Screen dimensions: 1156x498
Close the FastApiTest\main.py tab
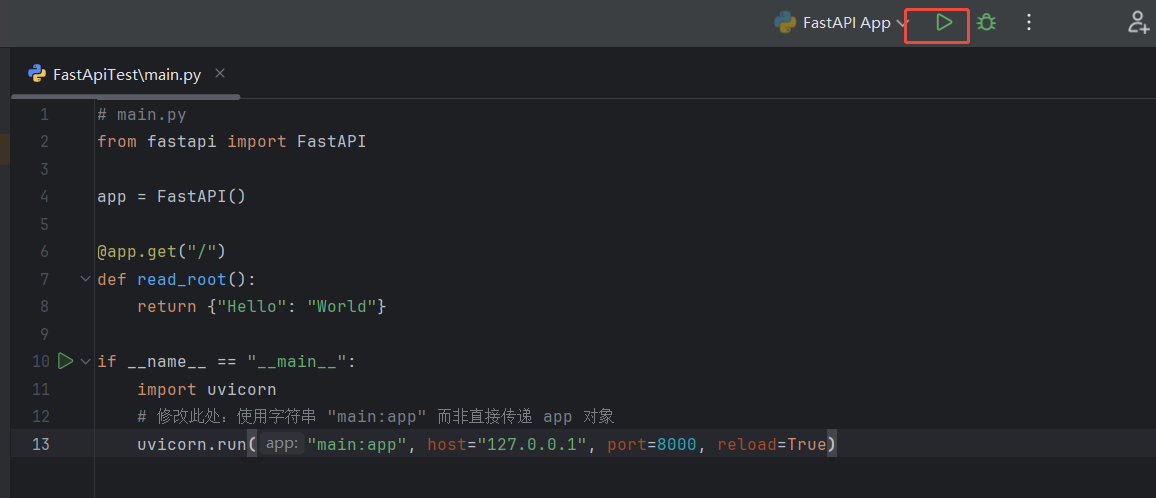(x=219, y=74)
